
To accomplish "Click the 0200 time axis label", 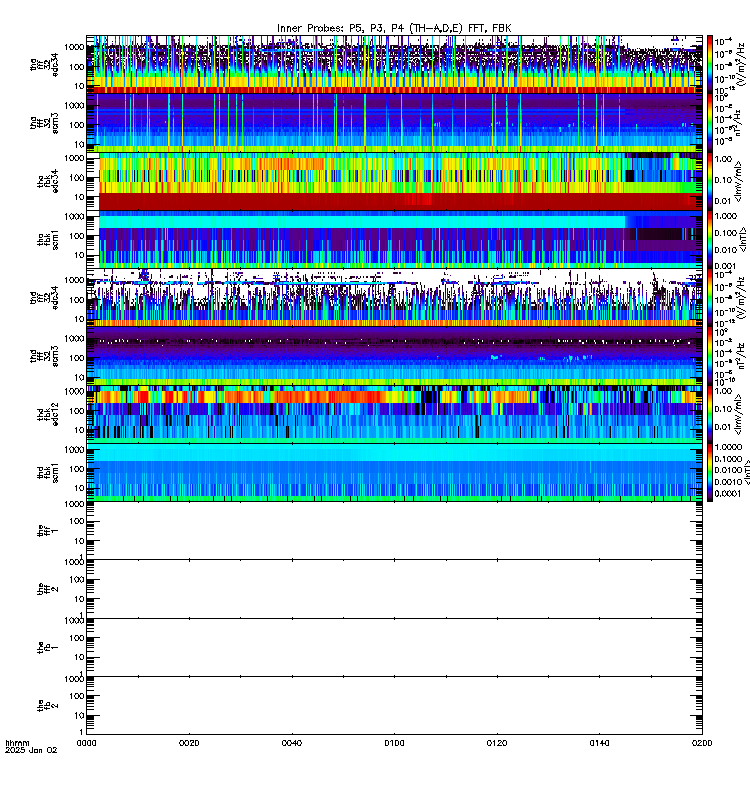I will [702, 743].
